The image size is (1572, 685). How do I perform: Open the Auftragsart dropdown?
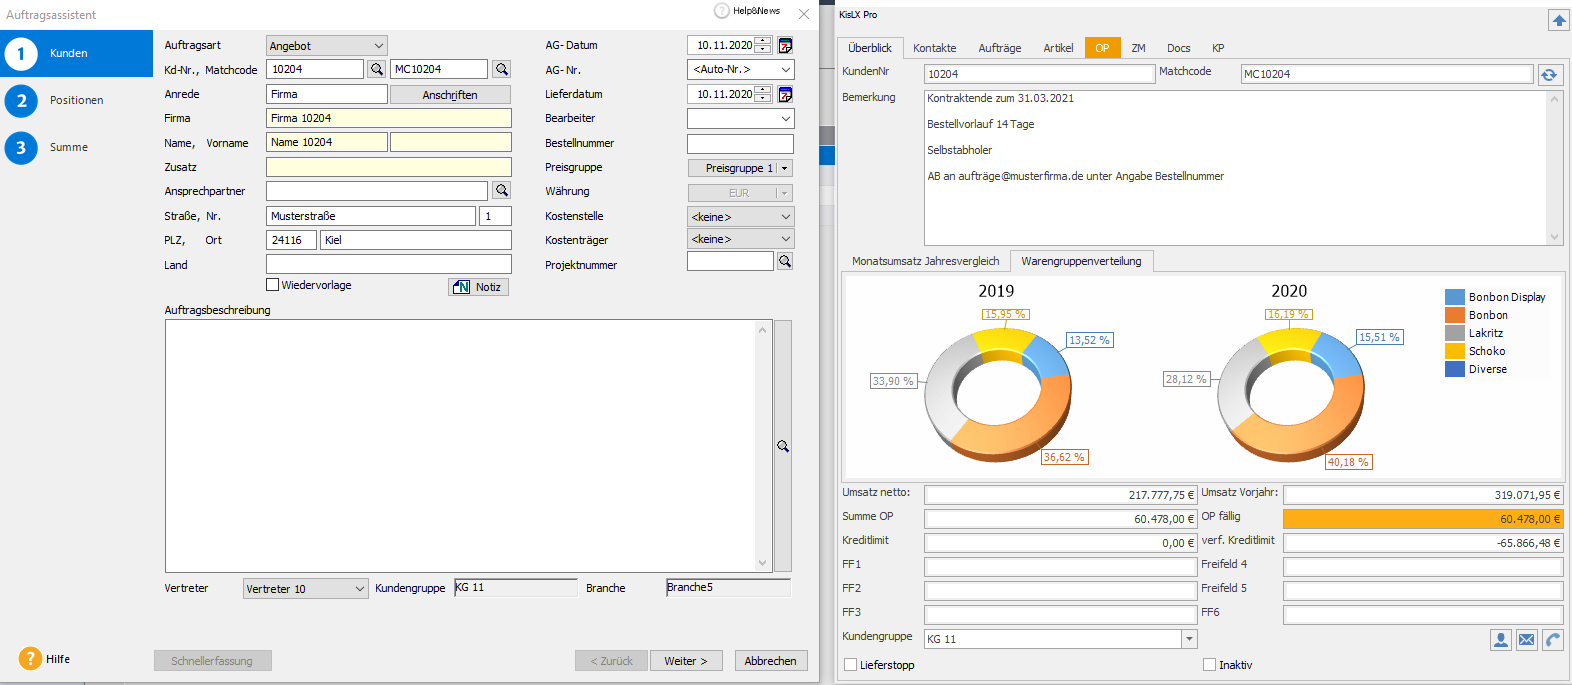[378, 46]
